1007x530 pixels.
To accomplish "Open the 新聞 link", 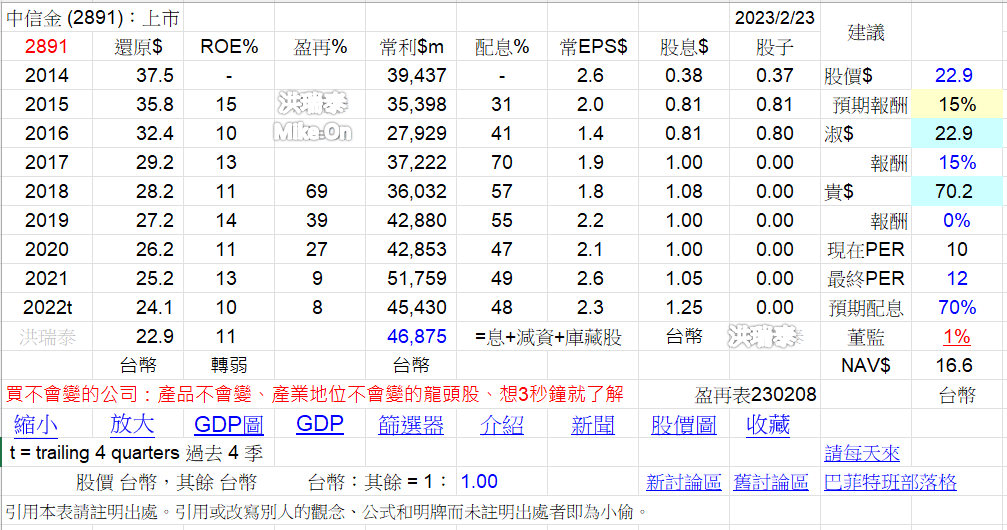I will click(x=593, y=425).
